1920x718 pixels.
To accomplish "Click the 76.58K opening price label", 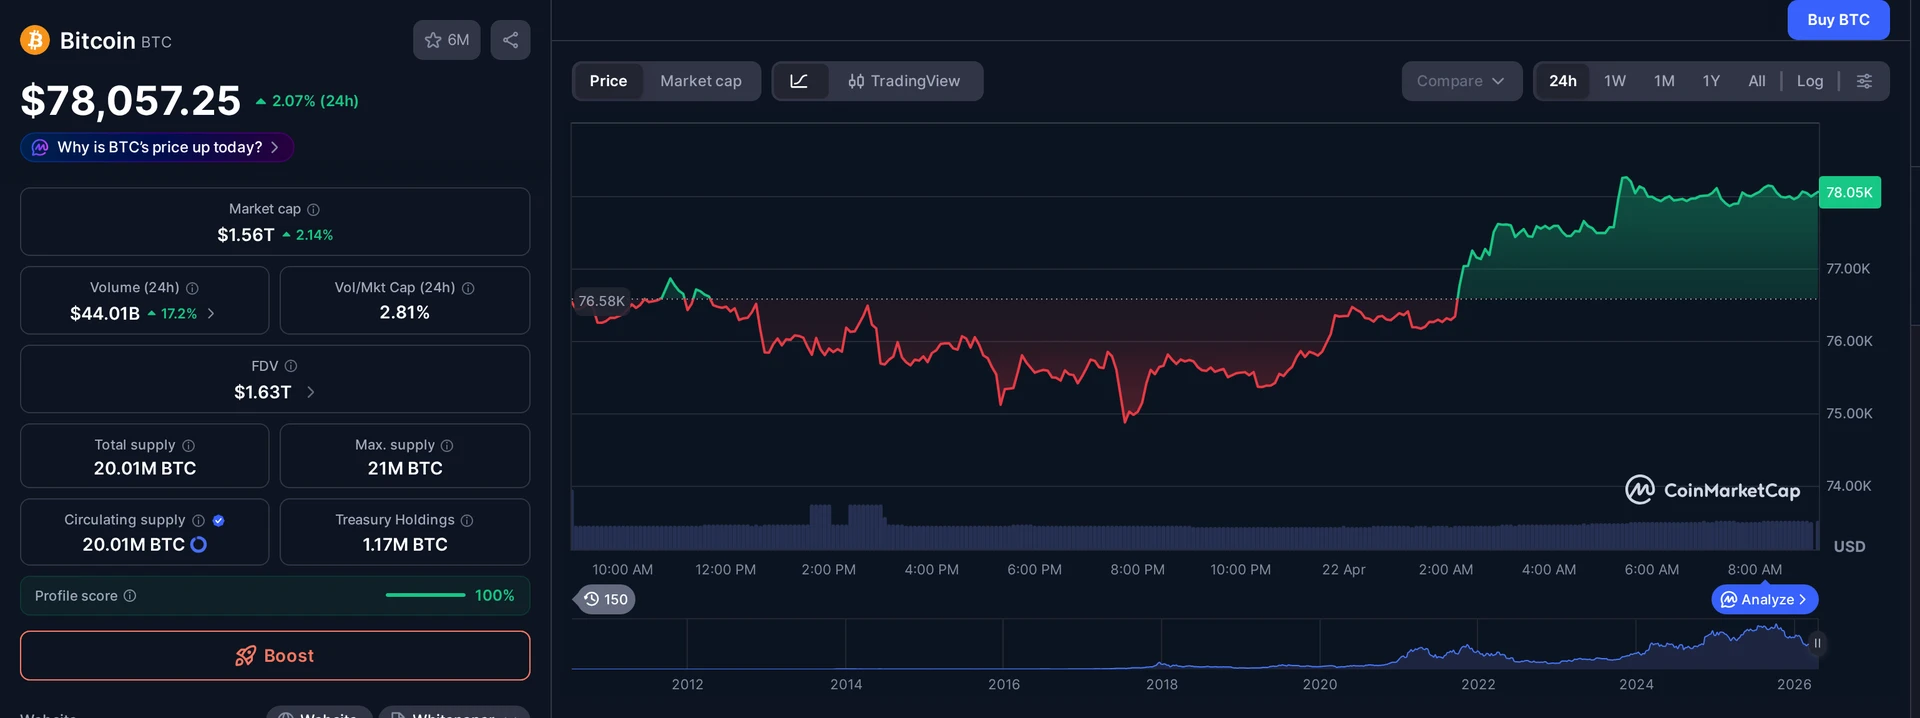I will point(601,301).
